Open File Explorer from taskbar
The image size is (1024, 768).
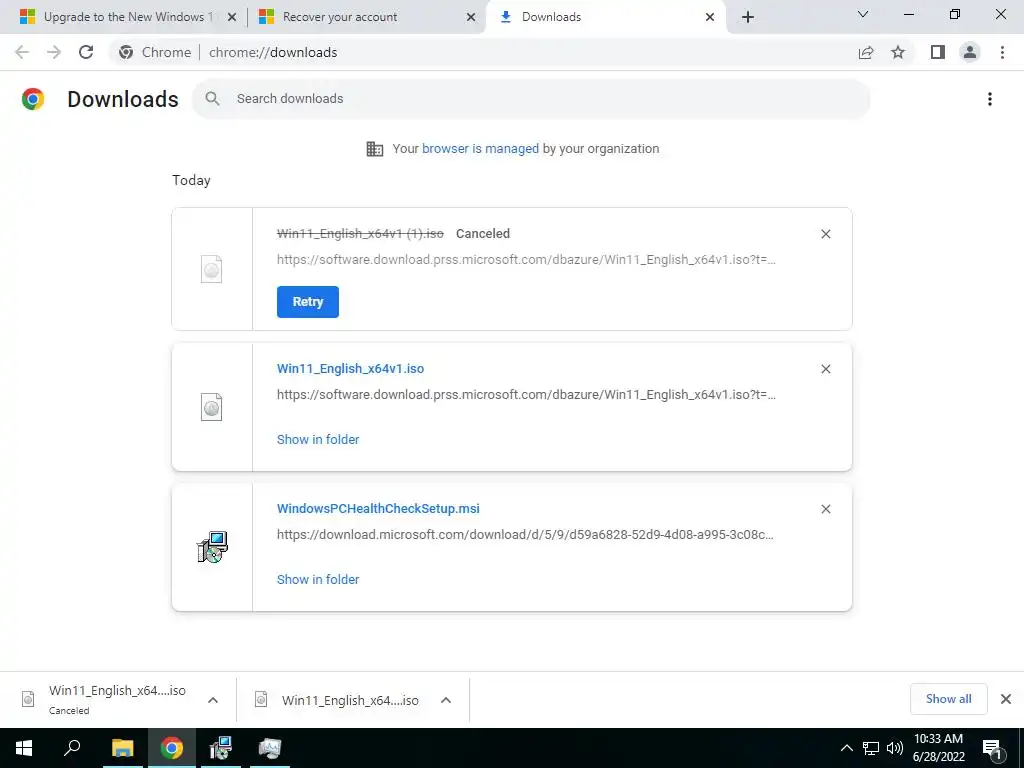pyautogui.click(x=122, y=748)
